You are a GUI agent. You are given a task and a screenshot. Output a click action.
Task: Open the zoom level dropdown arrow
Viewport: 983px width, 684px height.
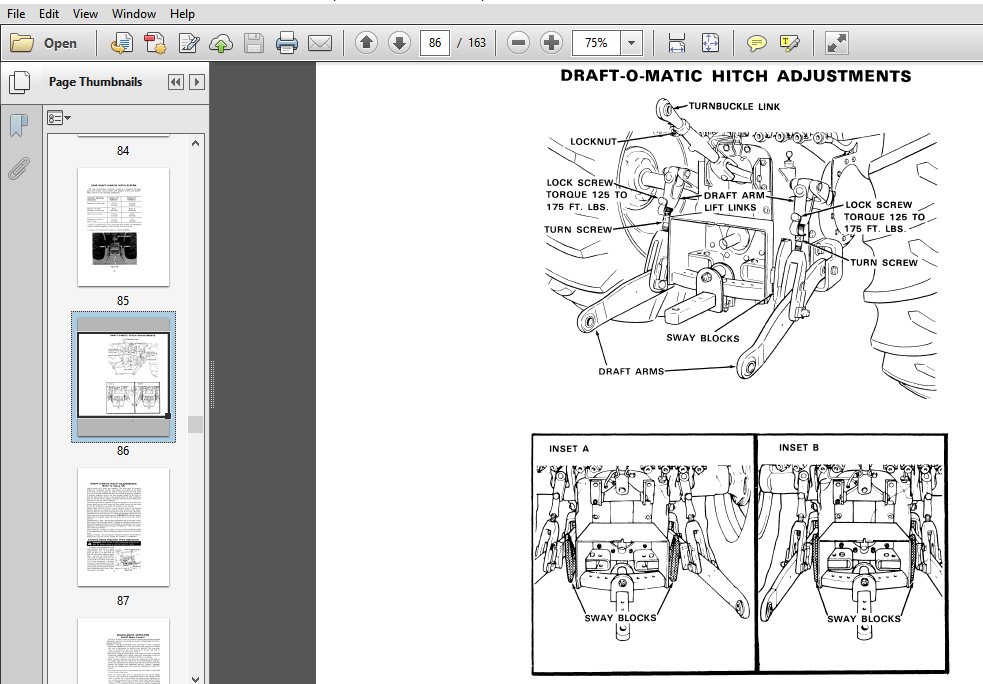(x=631, y=43)
